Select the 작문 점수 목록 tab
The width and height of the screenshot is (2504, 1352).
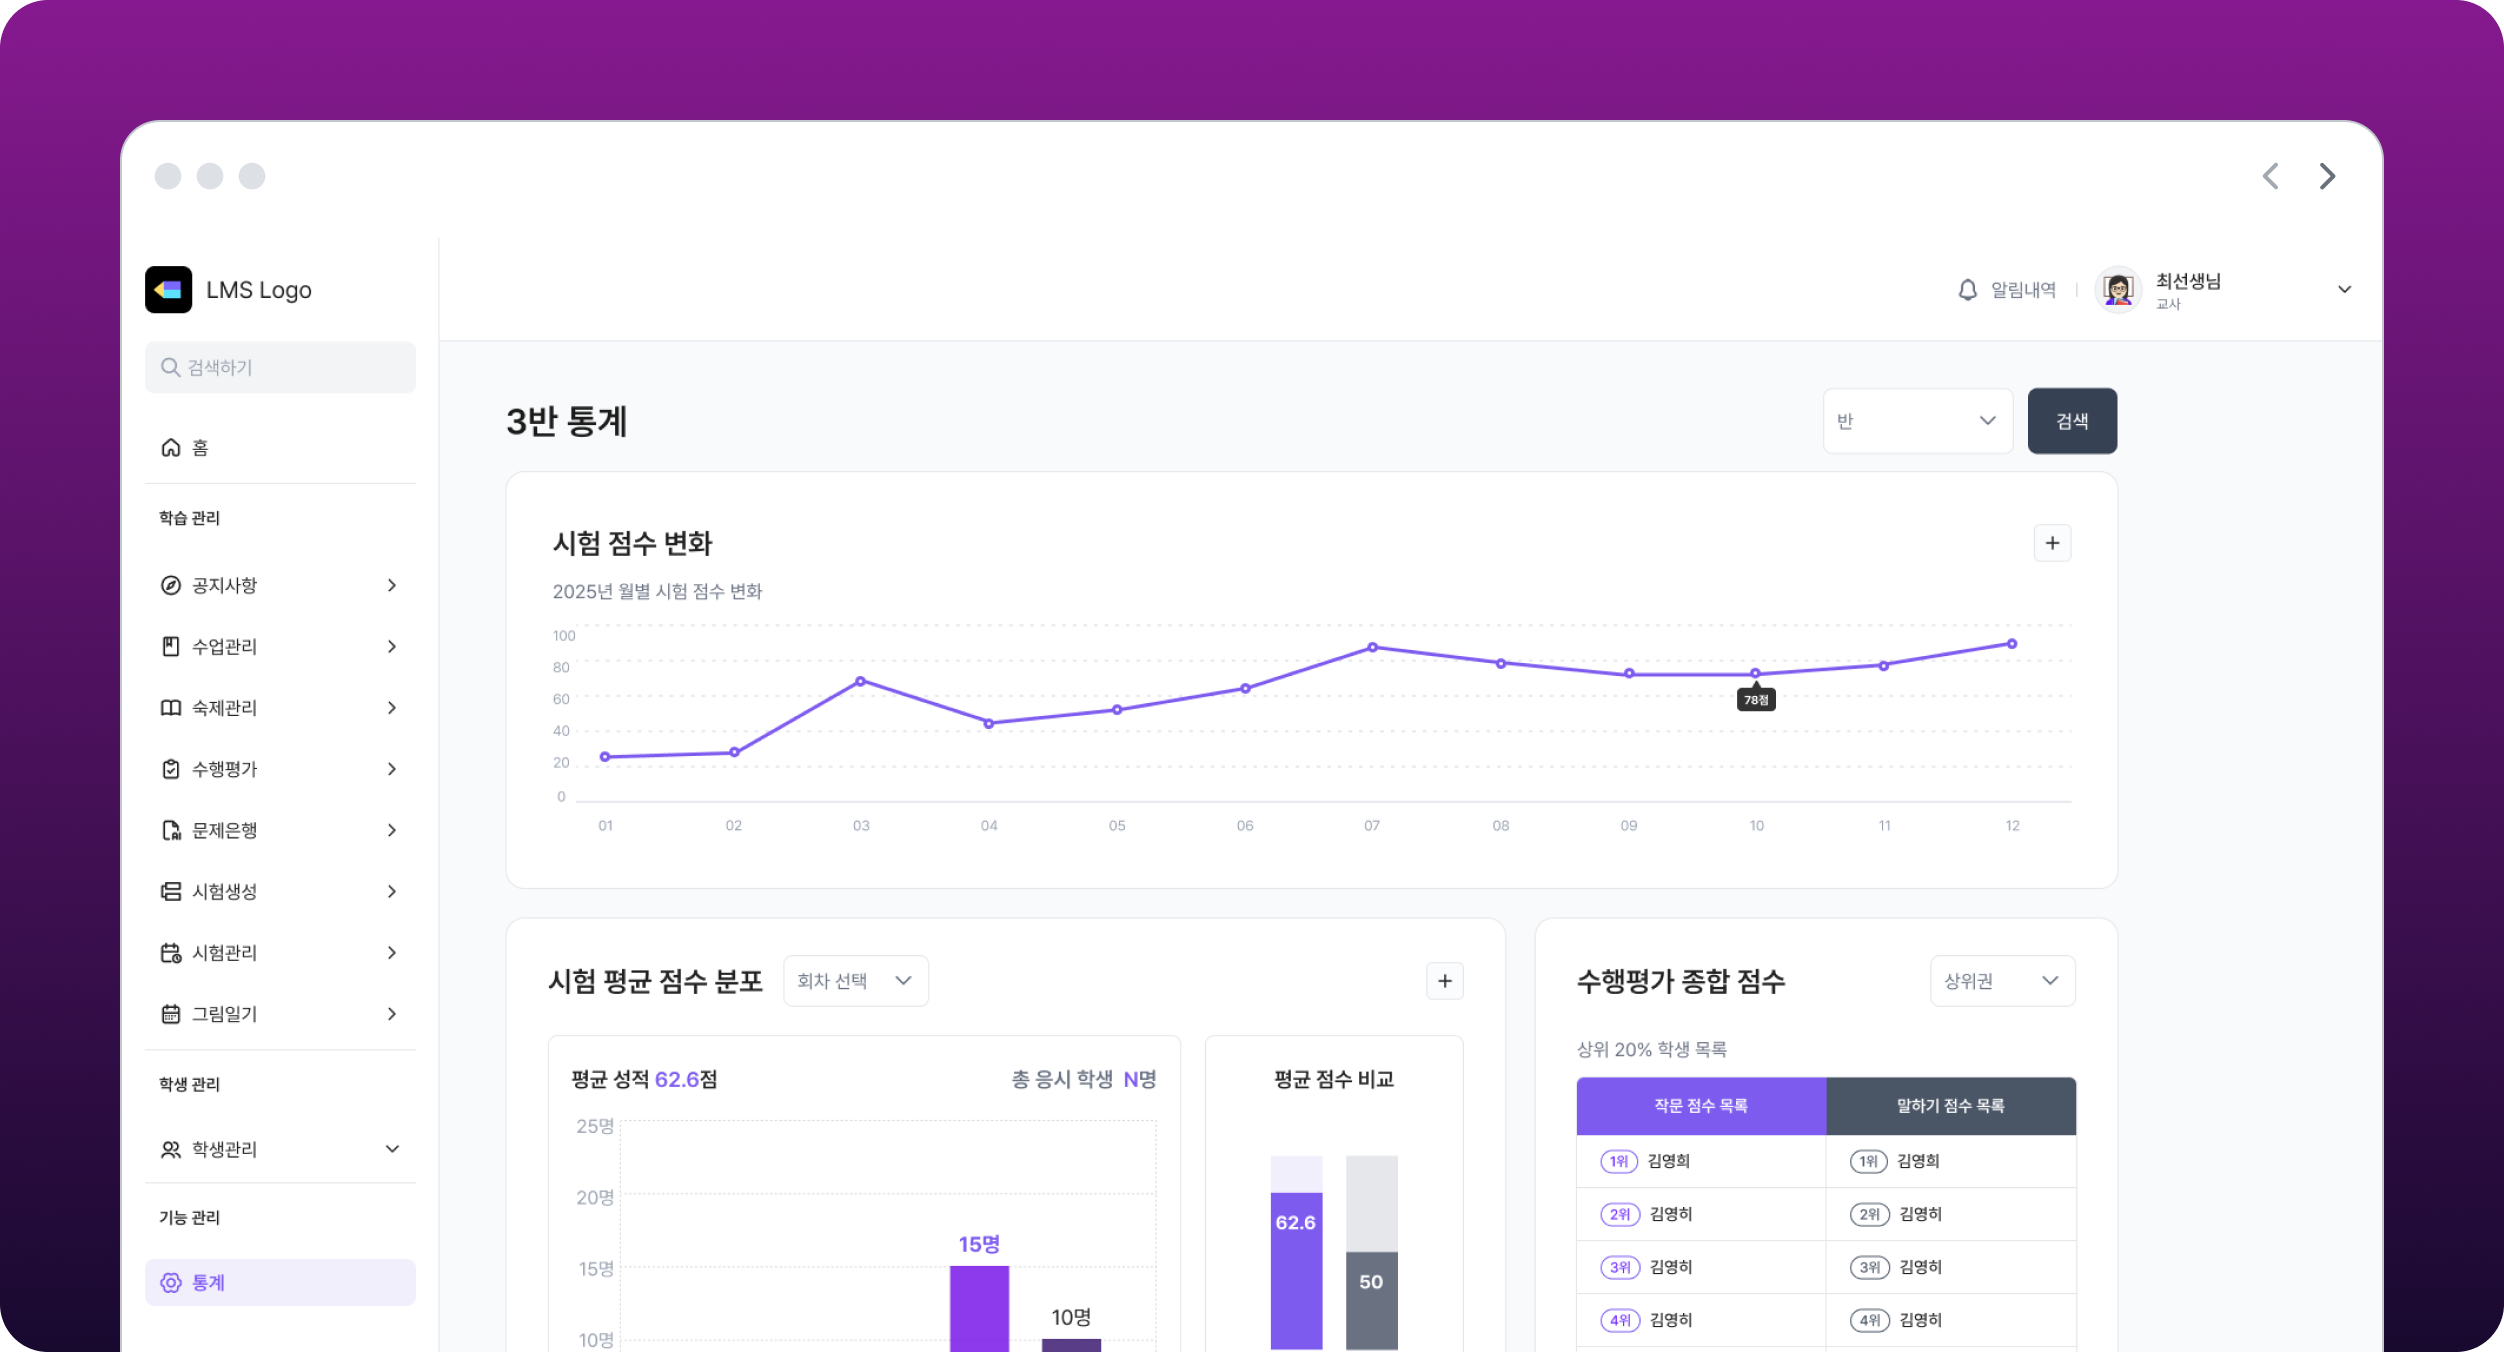(x=1701, y=1106)
